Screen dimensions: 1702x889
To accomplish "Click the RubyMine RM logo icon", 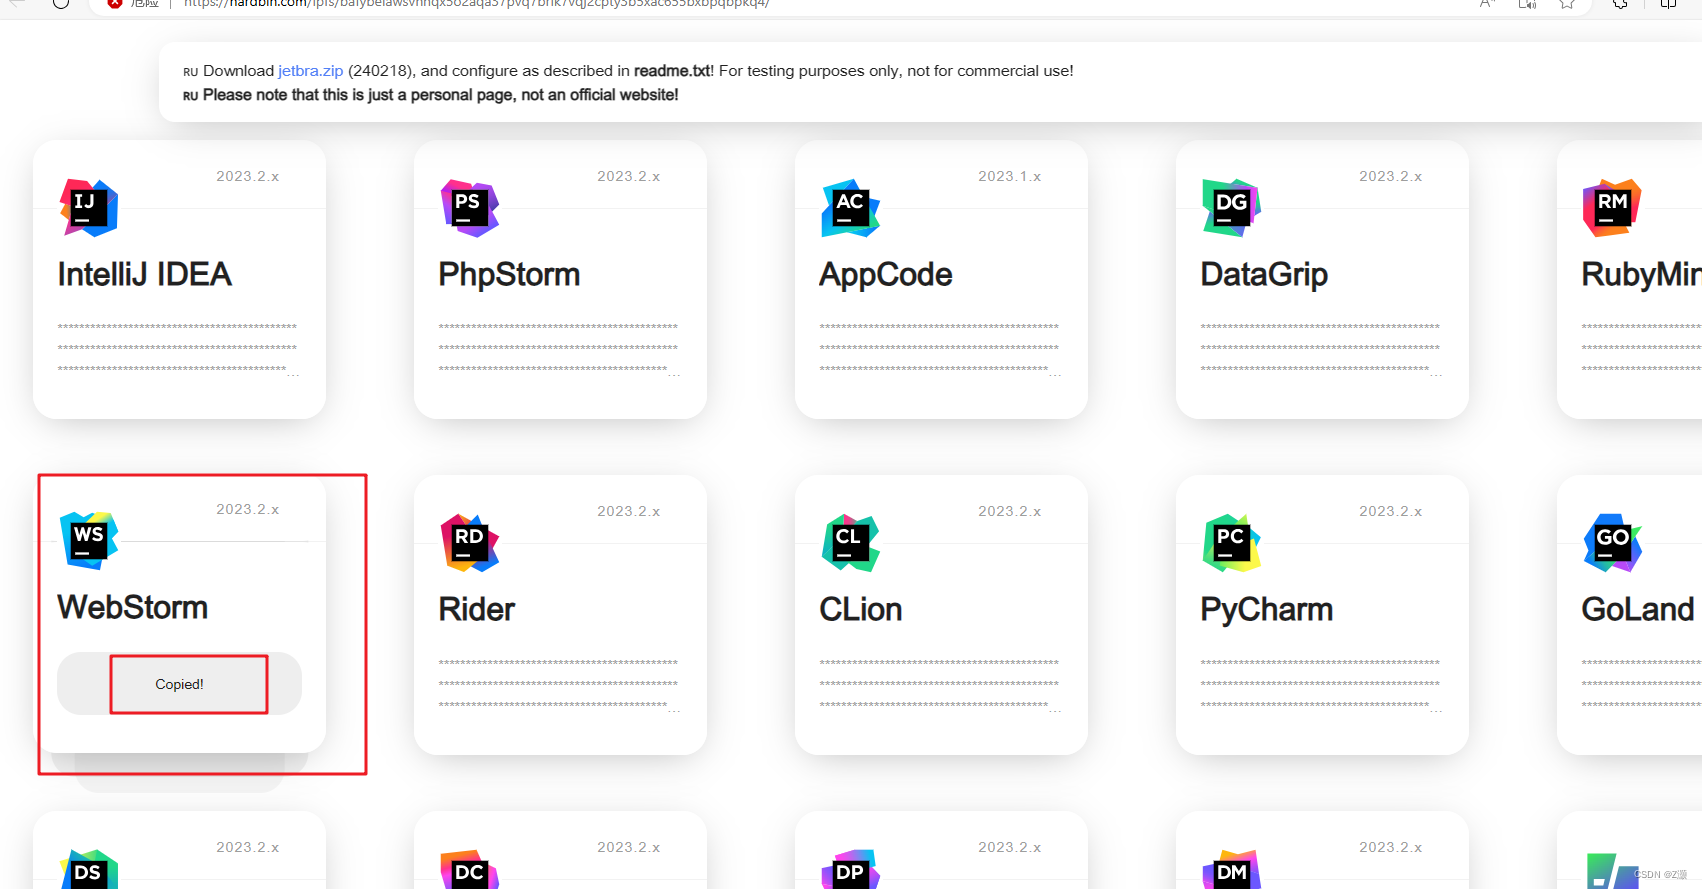I will pyautogui.click(x=1612, y=208).
